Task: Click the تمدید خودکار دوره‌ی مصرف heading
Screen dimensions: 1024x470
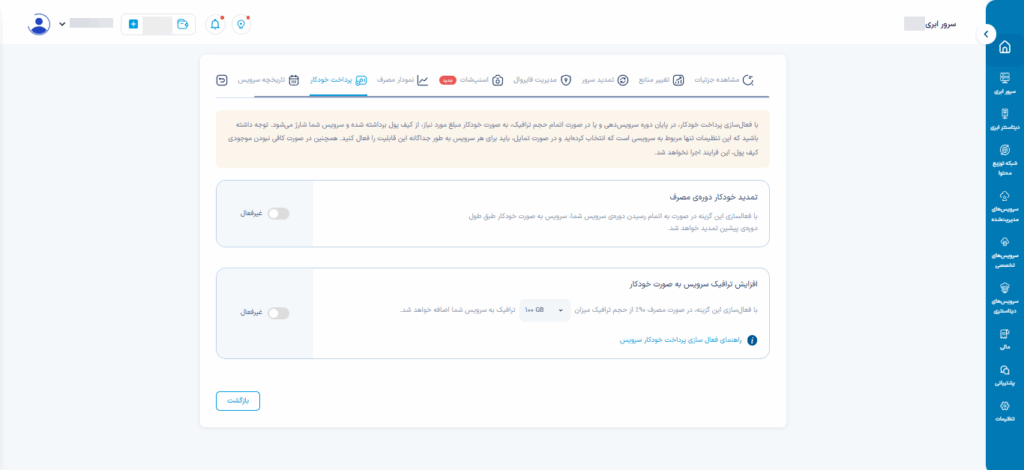Action: point(716,196)
